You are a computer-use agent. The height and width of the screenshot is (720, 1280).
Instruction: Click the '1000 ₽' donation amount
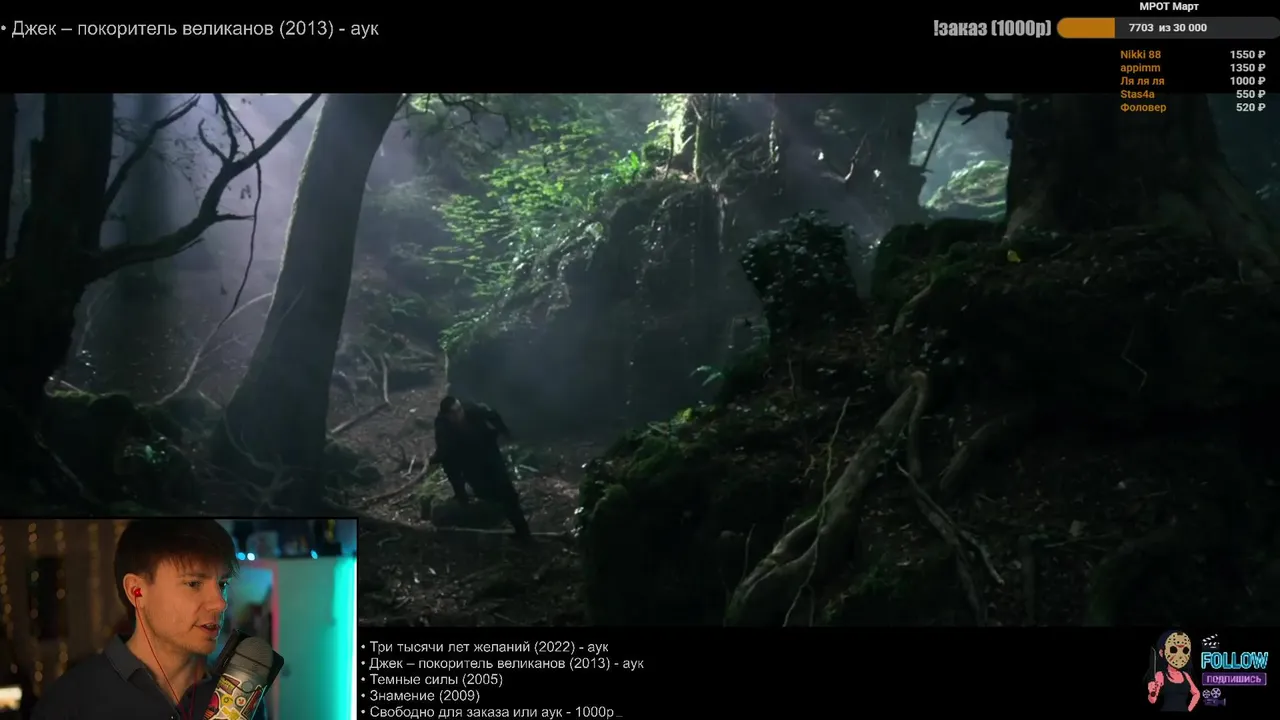(1247, 81)
